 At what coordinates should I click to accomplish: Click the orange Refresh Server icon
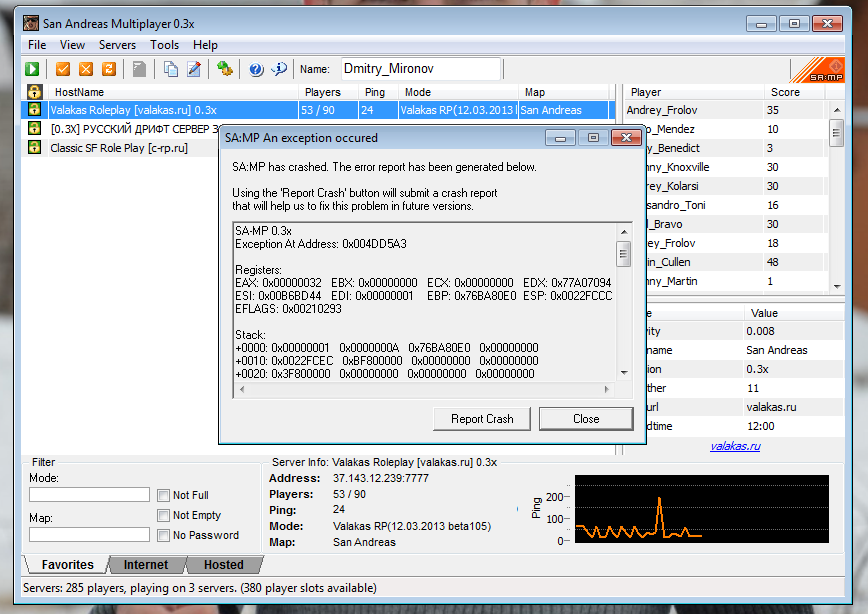click(109, 69)
